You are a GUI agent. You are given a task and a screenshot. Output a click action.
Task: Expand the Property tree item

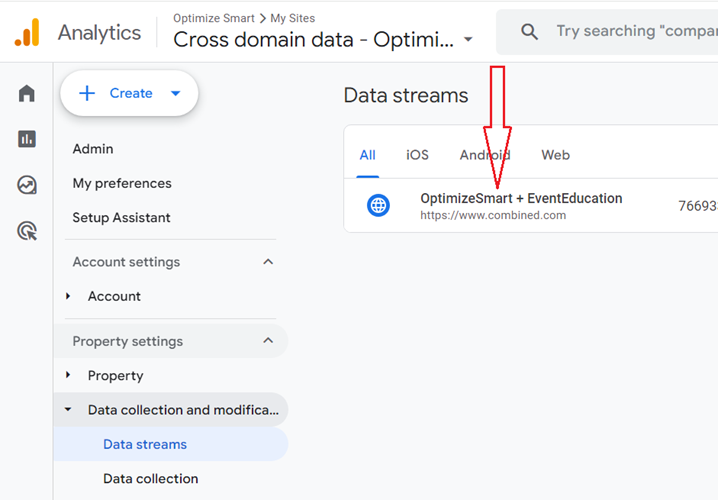68,375
